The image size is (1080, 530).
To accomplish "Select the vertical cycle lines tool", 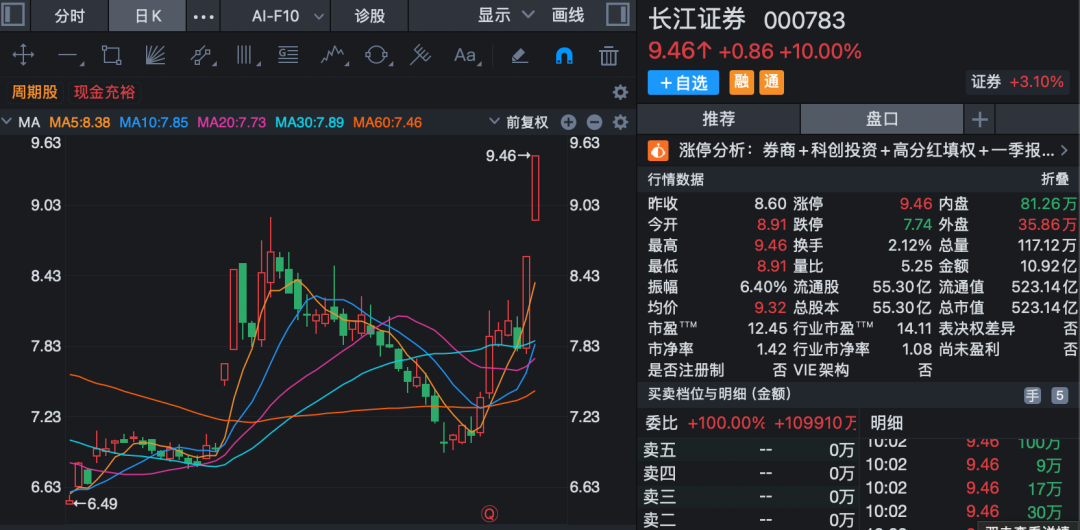I will 245,55.
